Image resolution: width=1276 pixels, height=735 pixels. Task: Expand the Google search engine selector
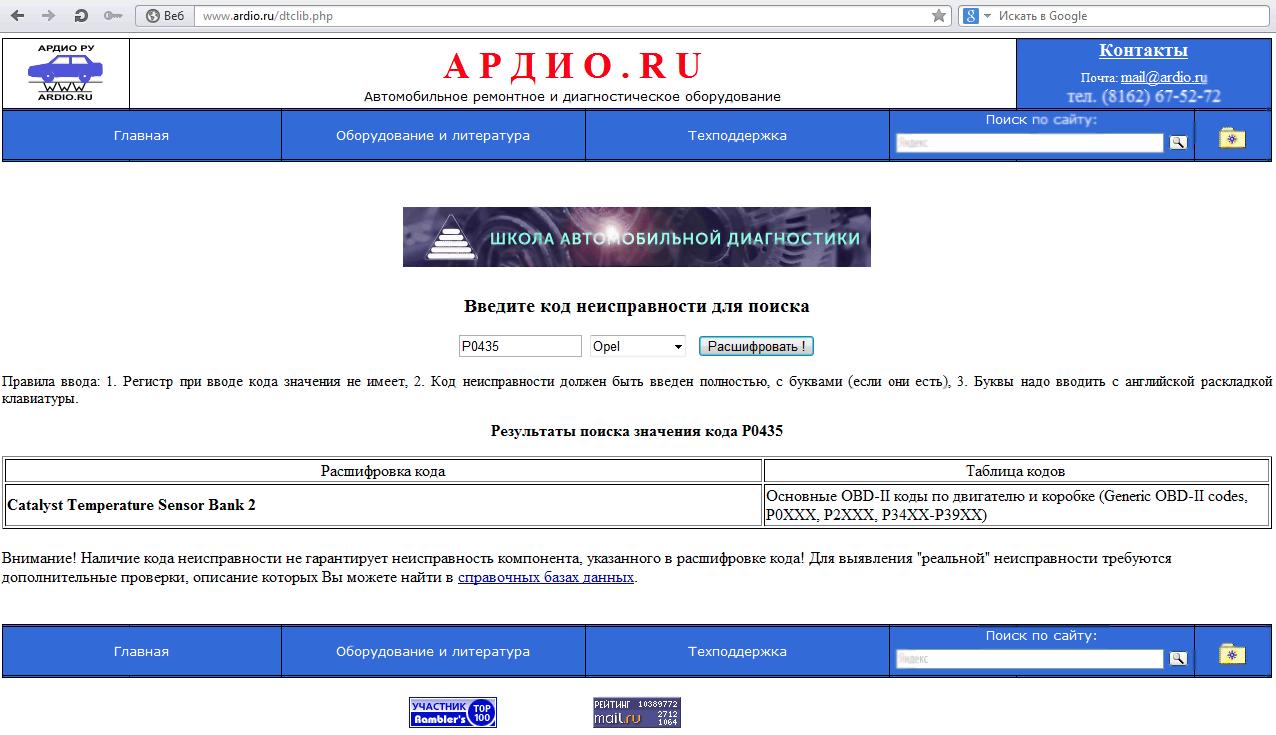(x=976, y=16)
